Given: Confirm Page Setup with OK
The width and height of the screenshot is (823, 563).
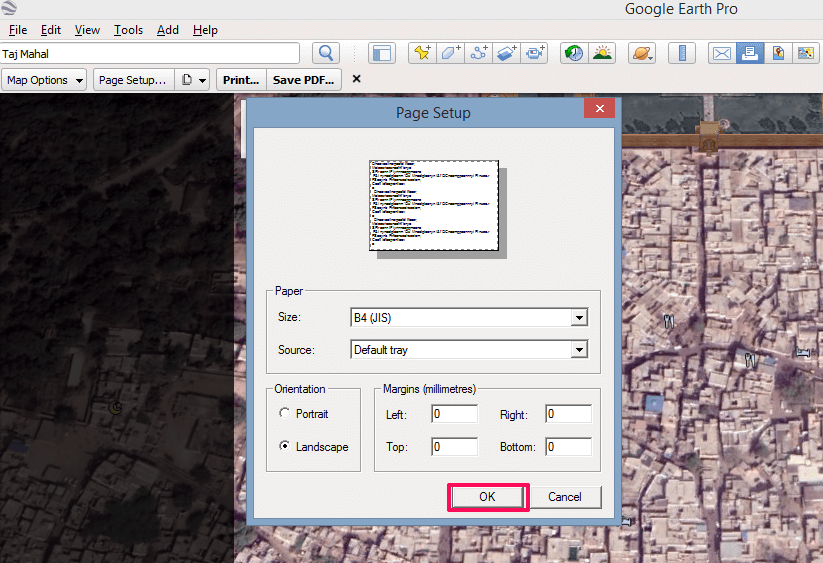Looking at the screenshot, I should 487,497.
